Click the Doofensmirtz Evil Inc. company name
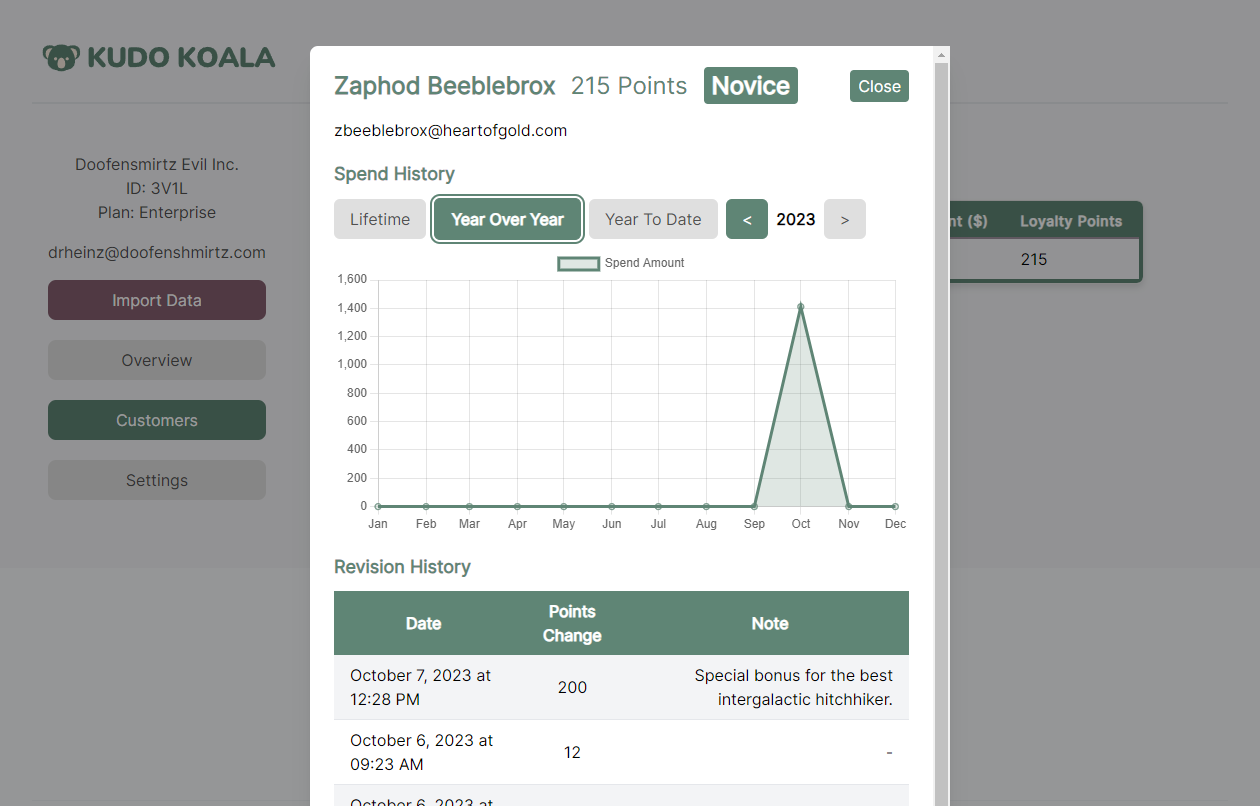The height and width of the screenshot is (806, 1260). tap(157, 164)
